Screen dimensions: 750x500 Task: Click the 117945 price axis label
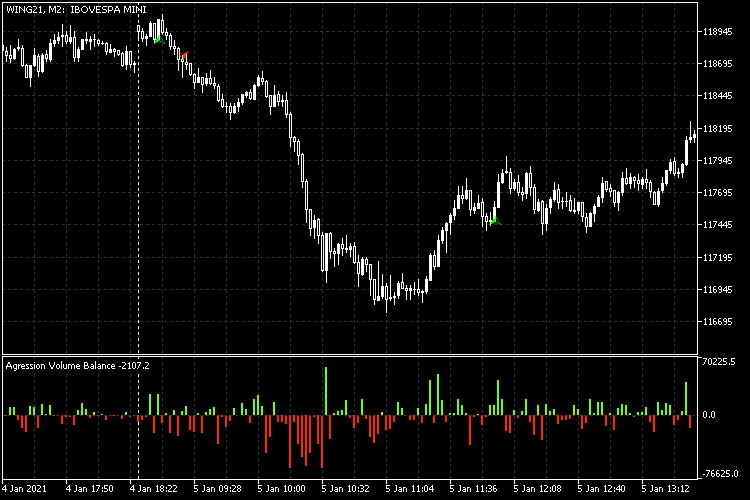tap(717, 161)
